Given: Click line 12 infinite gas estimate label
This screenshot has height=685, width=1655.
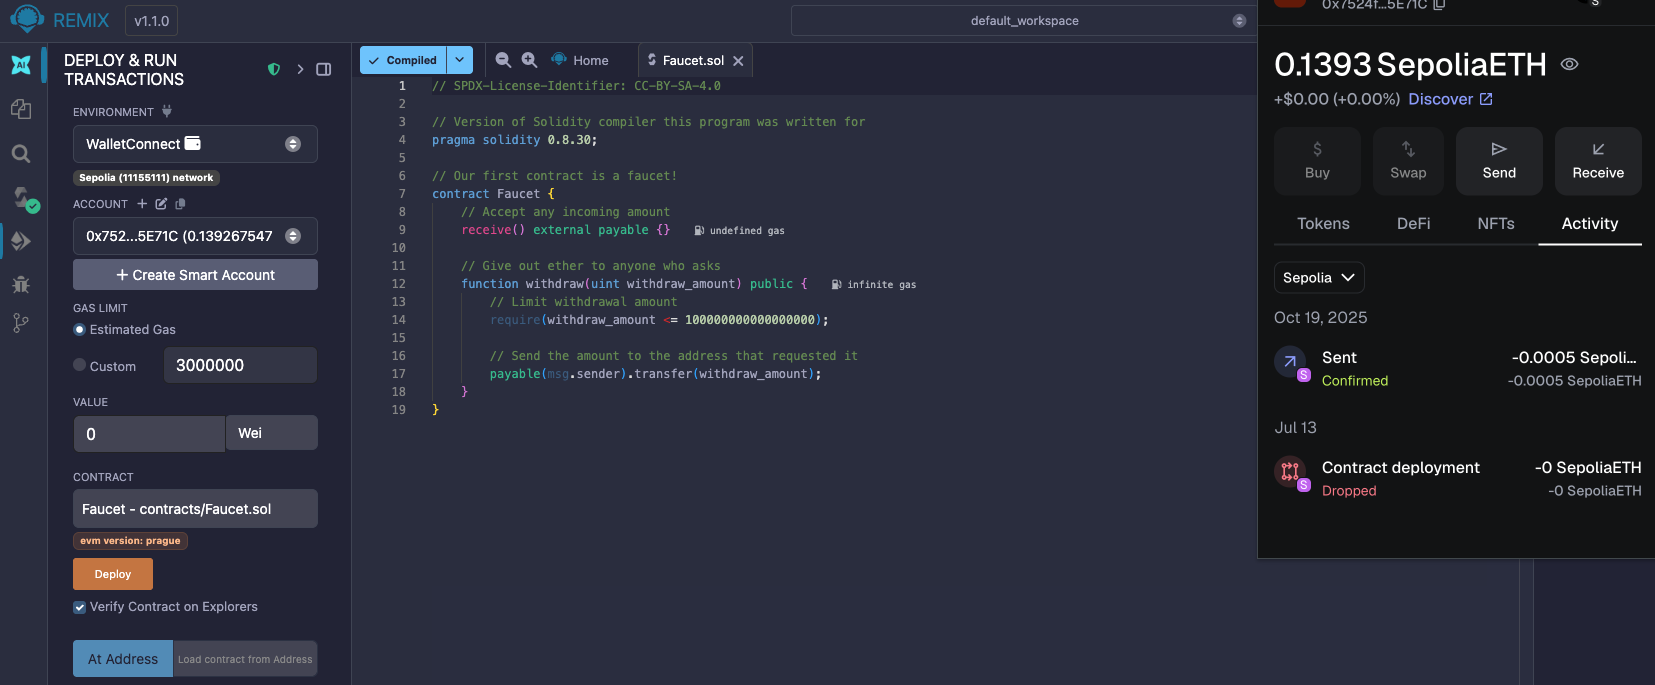Looking at the screenshot, I should (x=874, y=285).
